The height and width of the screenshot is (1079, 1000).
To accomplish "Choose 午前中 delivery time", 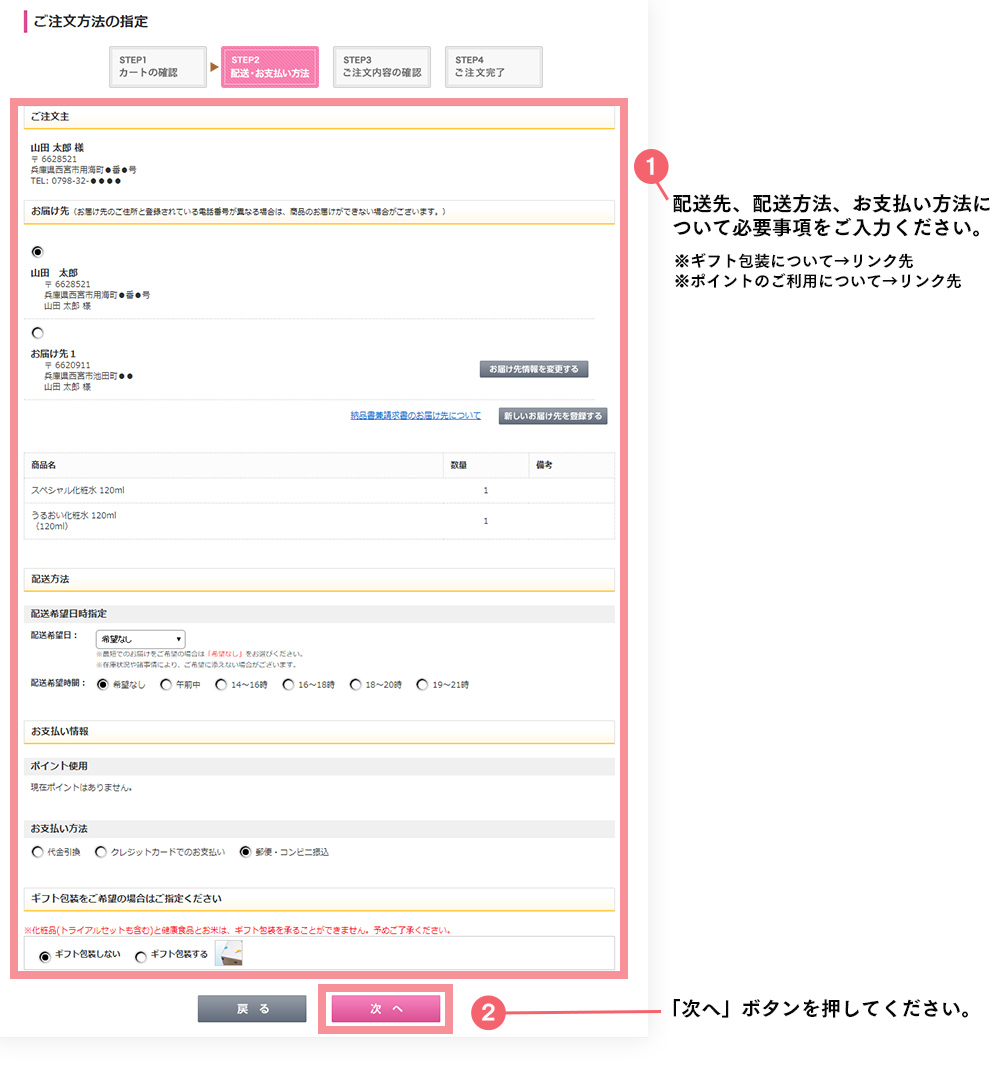I will 166,685.
